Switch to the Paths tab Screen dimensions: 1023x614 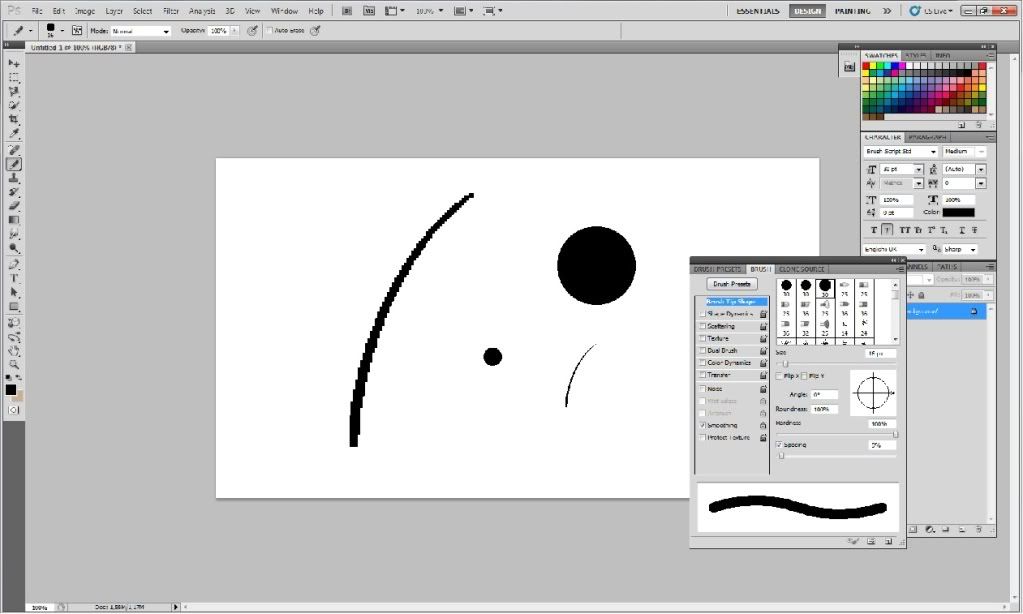[x=947, y=267]
